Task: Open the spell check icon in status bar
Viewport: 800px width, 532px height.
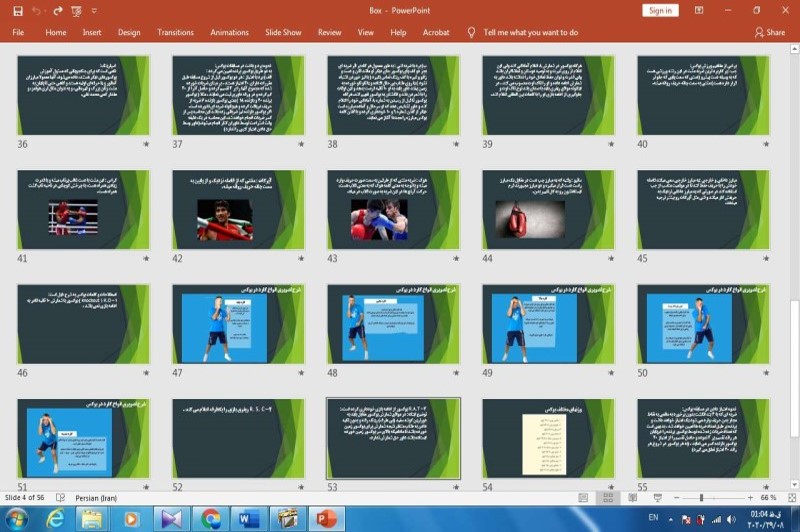Action: [60, 497]
